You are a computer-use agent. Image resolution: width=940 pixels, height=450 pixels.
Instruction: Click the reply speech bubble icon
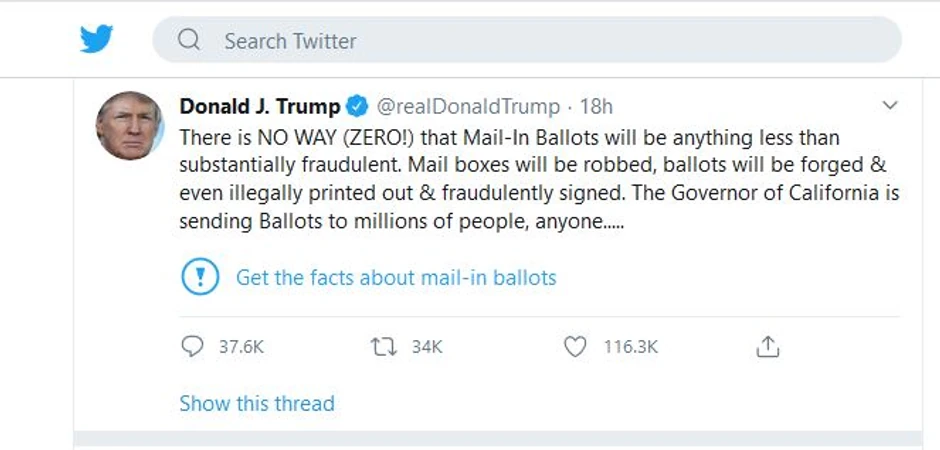[192, 346]
